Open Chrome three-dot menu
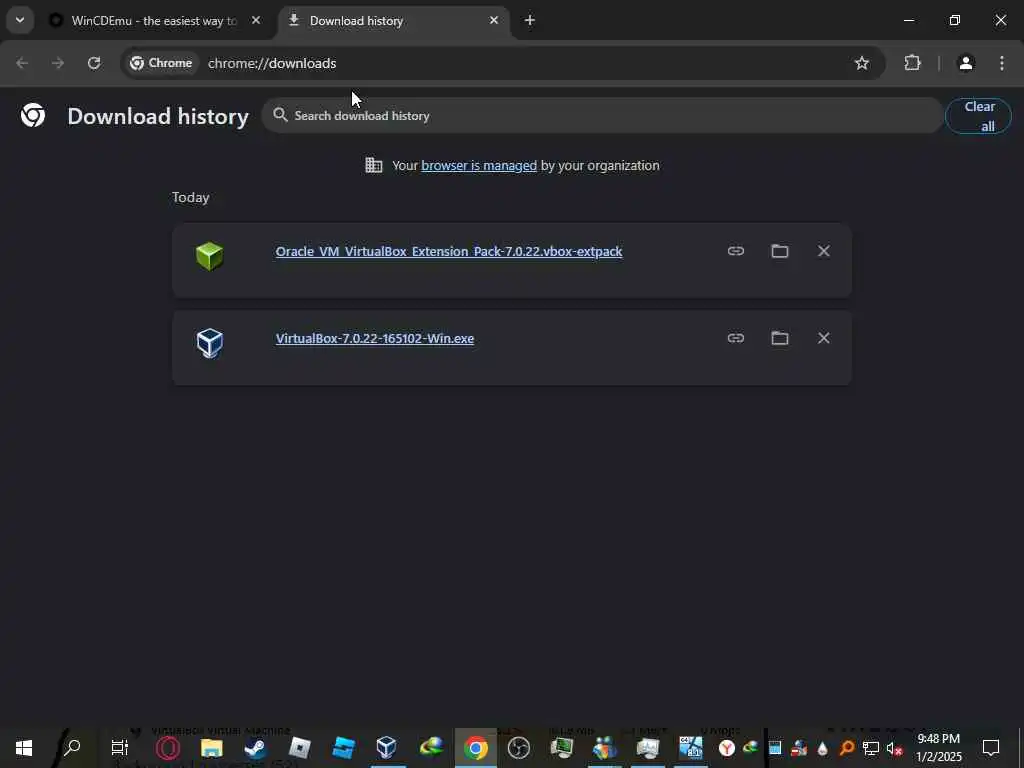1024x768 pixels. [1002, 63]
